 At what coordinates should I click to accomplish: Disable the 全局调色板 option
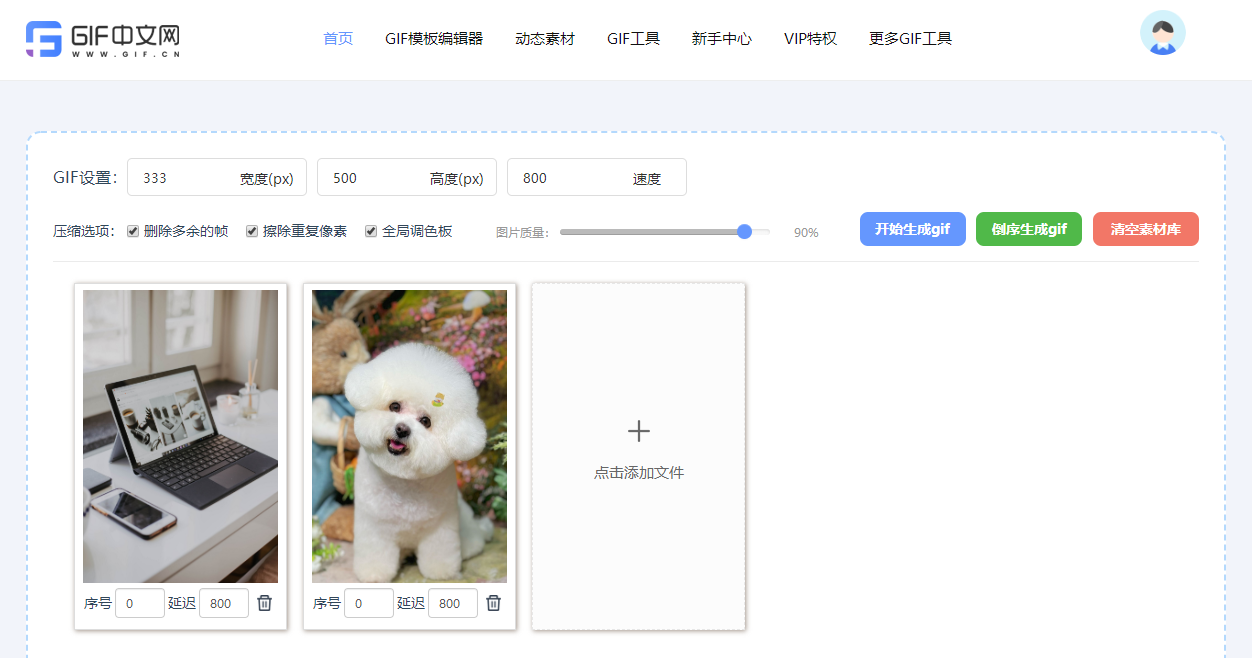tap(370, 231)
